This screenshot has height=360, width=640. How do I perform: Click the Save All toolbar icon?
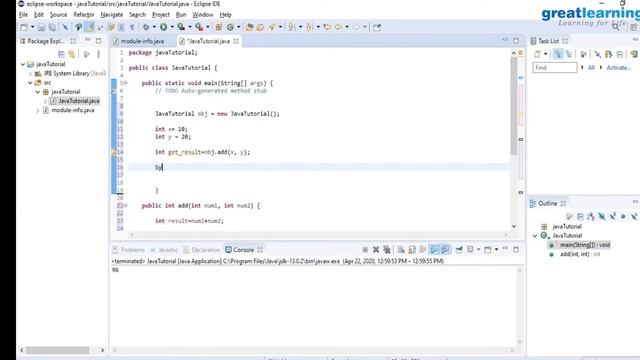pos(52,27)
